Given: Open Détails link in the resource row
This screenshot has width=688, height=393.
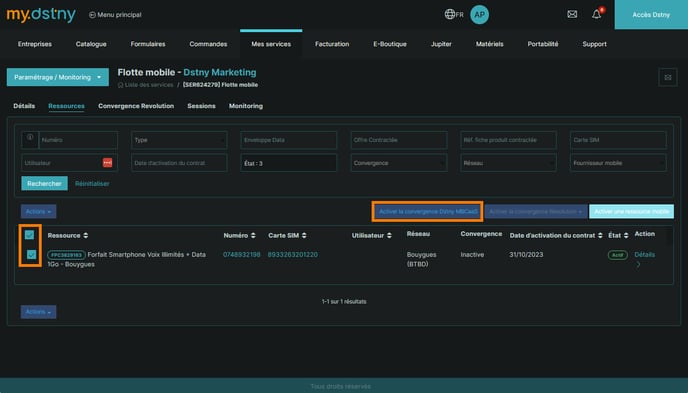Looking at the screenshot, I should pyautogui.click(x=645, y=254).
